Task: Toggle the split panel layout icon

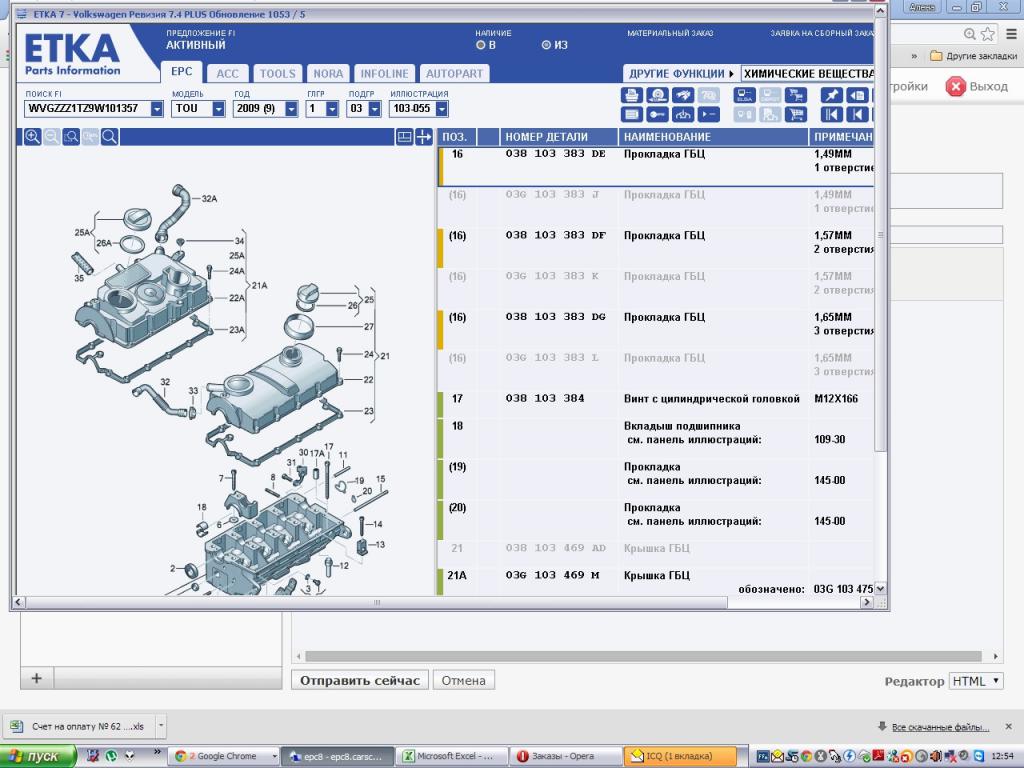Action: pyautogui.click(x=404, y=136)
